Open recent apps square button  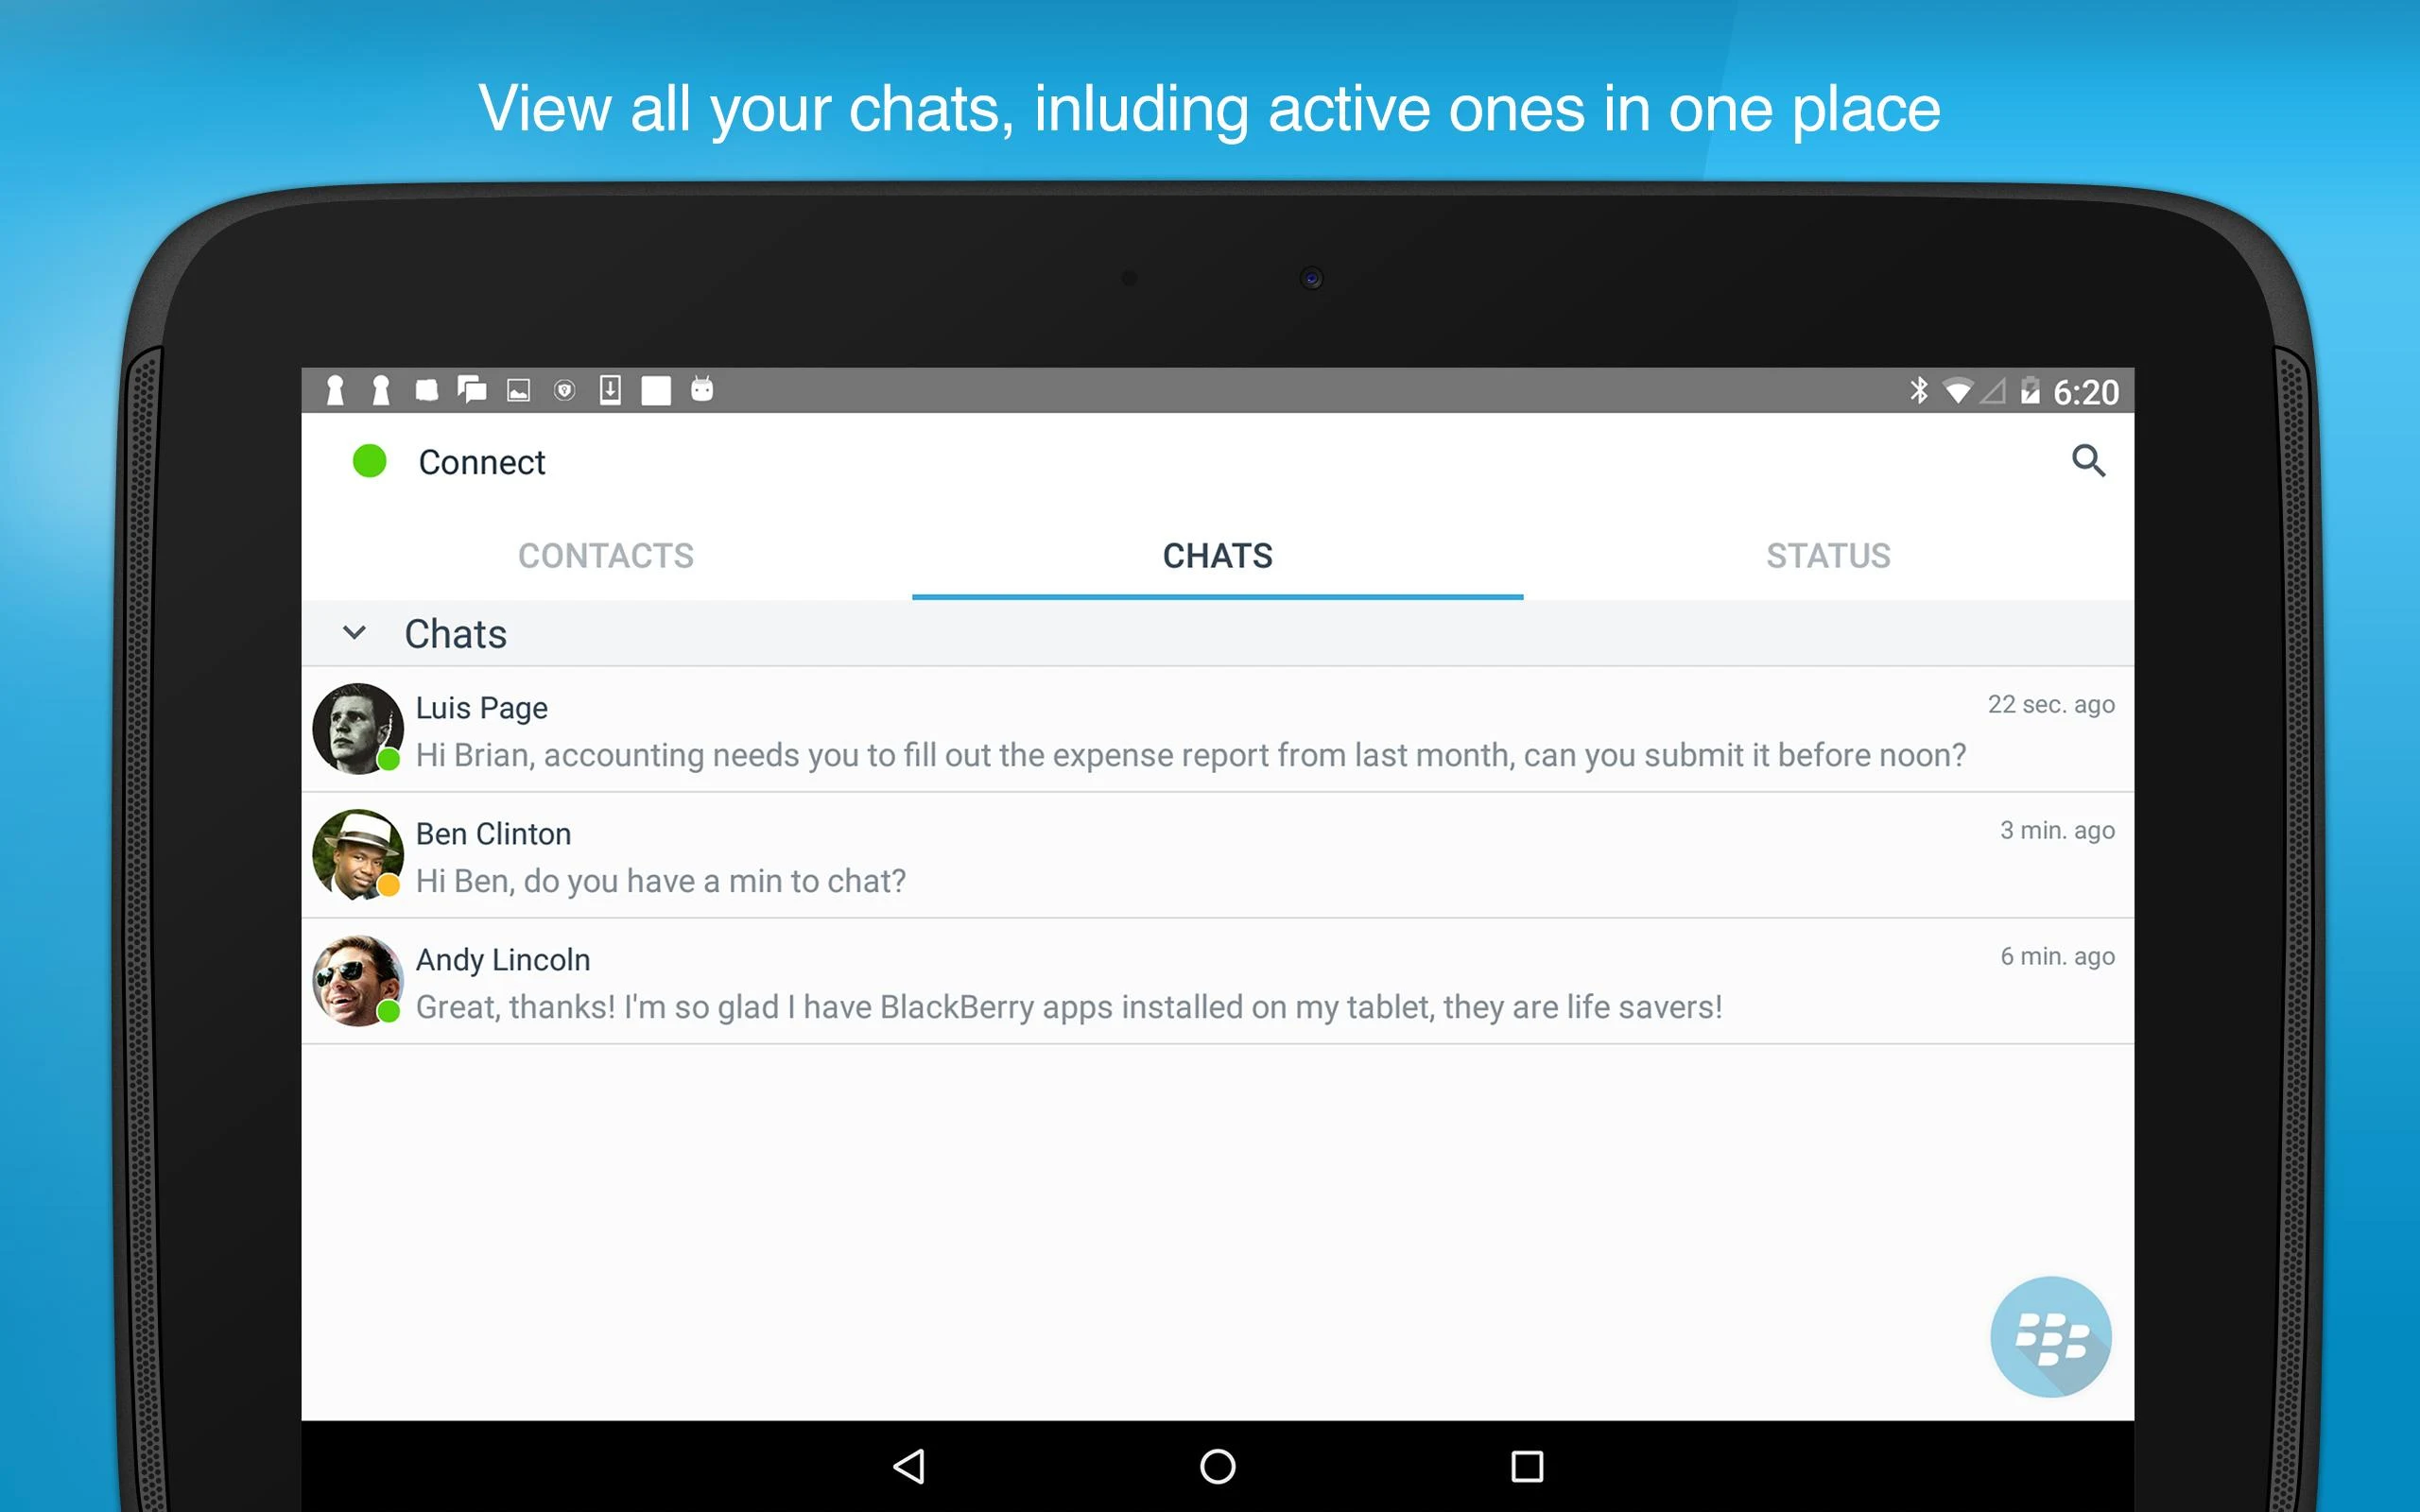coord(1526,1466)
